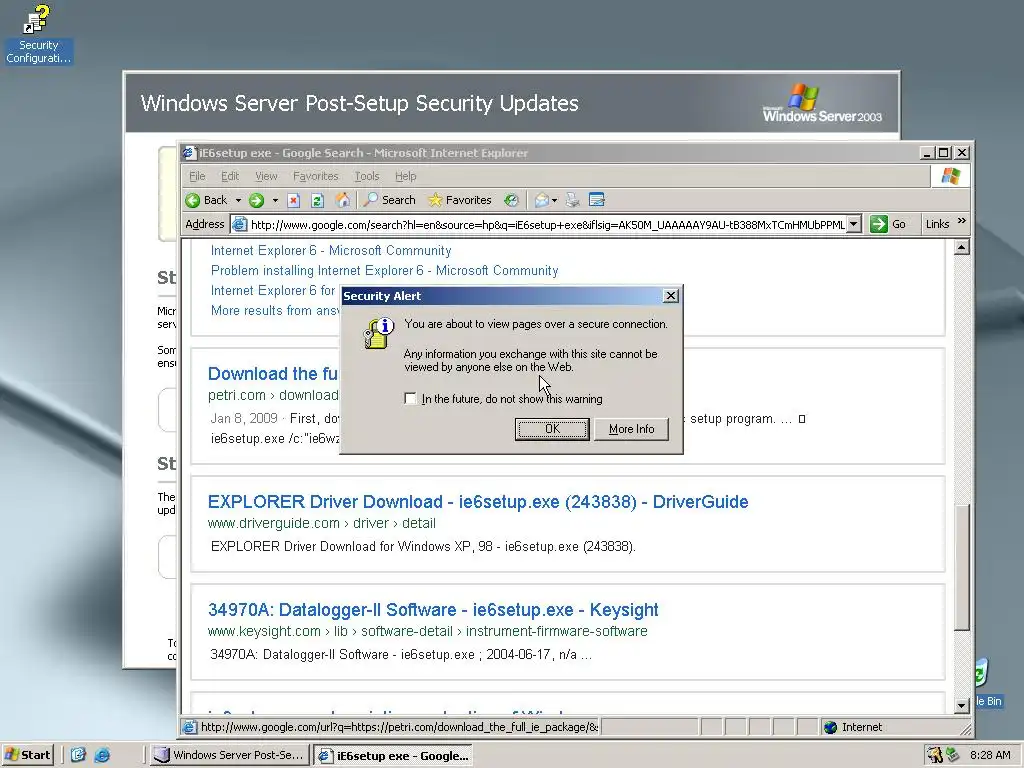Screen dimensions: 1024x768
Task: Click inside the Address URL field
Action: point(547,224)
